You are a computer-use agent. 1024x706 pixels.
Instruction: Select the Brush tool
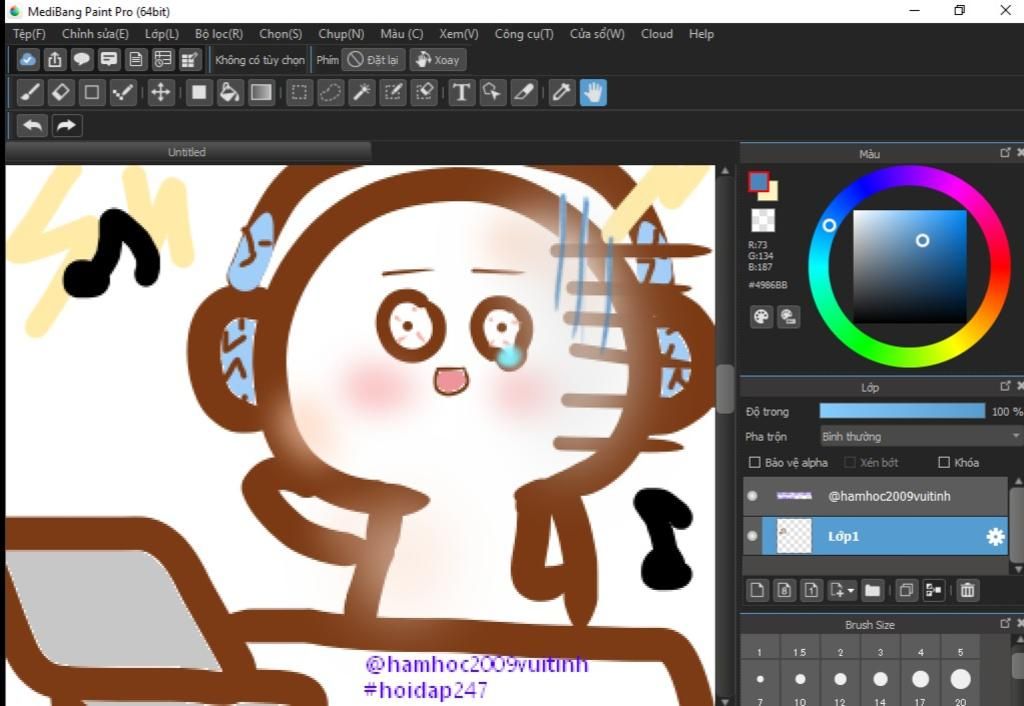tap(29, 92)
